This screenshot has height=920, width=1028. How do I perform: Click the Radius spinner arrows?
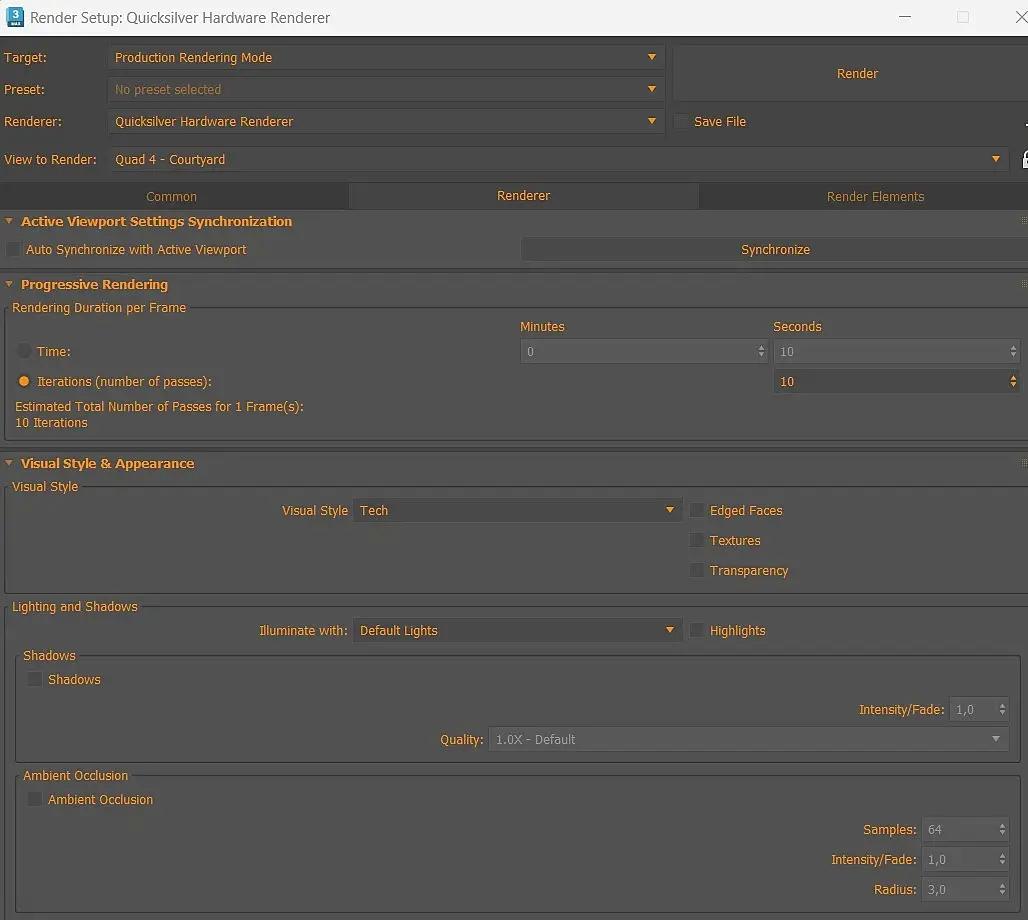(x=1002, y=890)
